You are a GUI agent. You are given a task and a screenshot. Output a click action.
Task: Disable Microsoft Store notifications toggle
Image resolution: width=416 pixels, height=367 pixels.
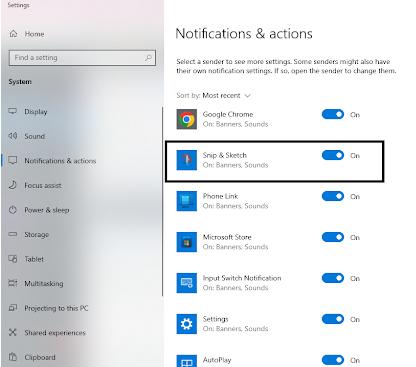click(333, 237)
